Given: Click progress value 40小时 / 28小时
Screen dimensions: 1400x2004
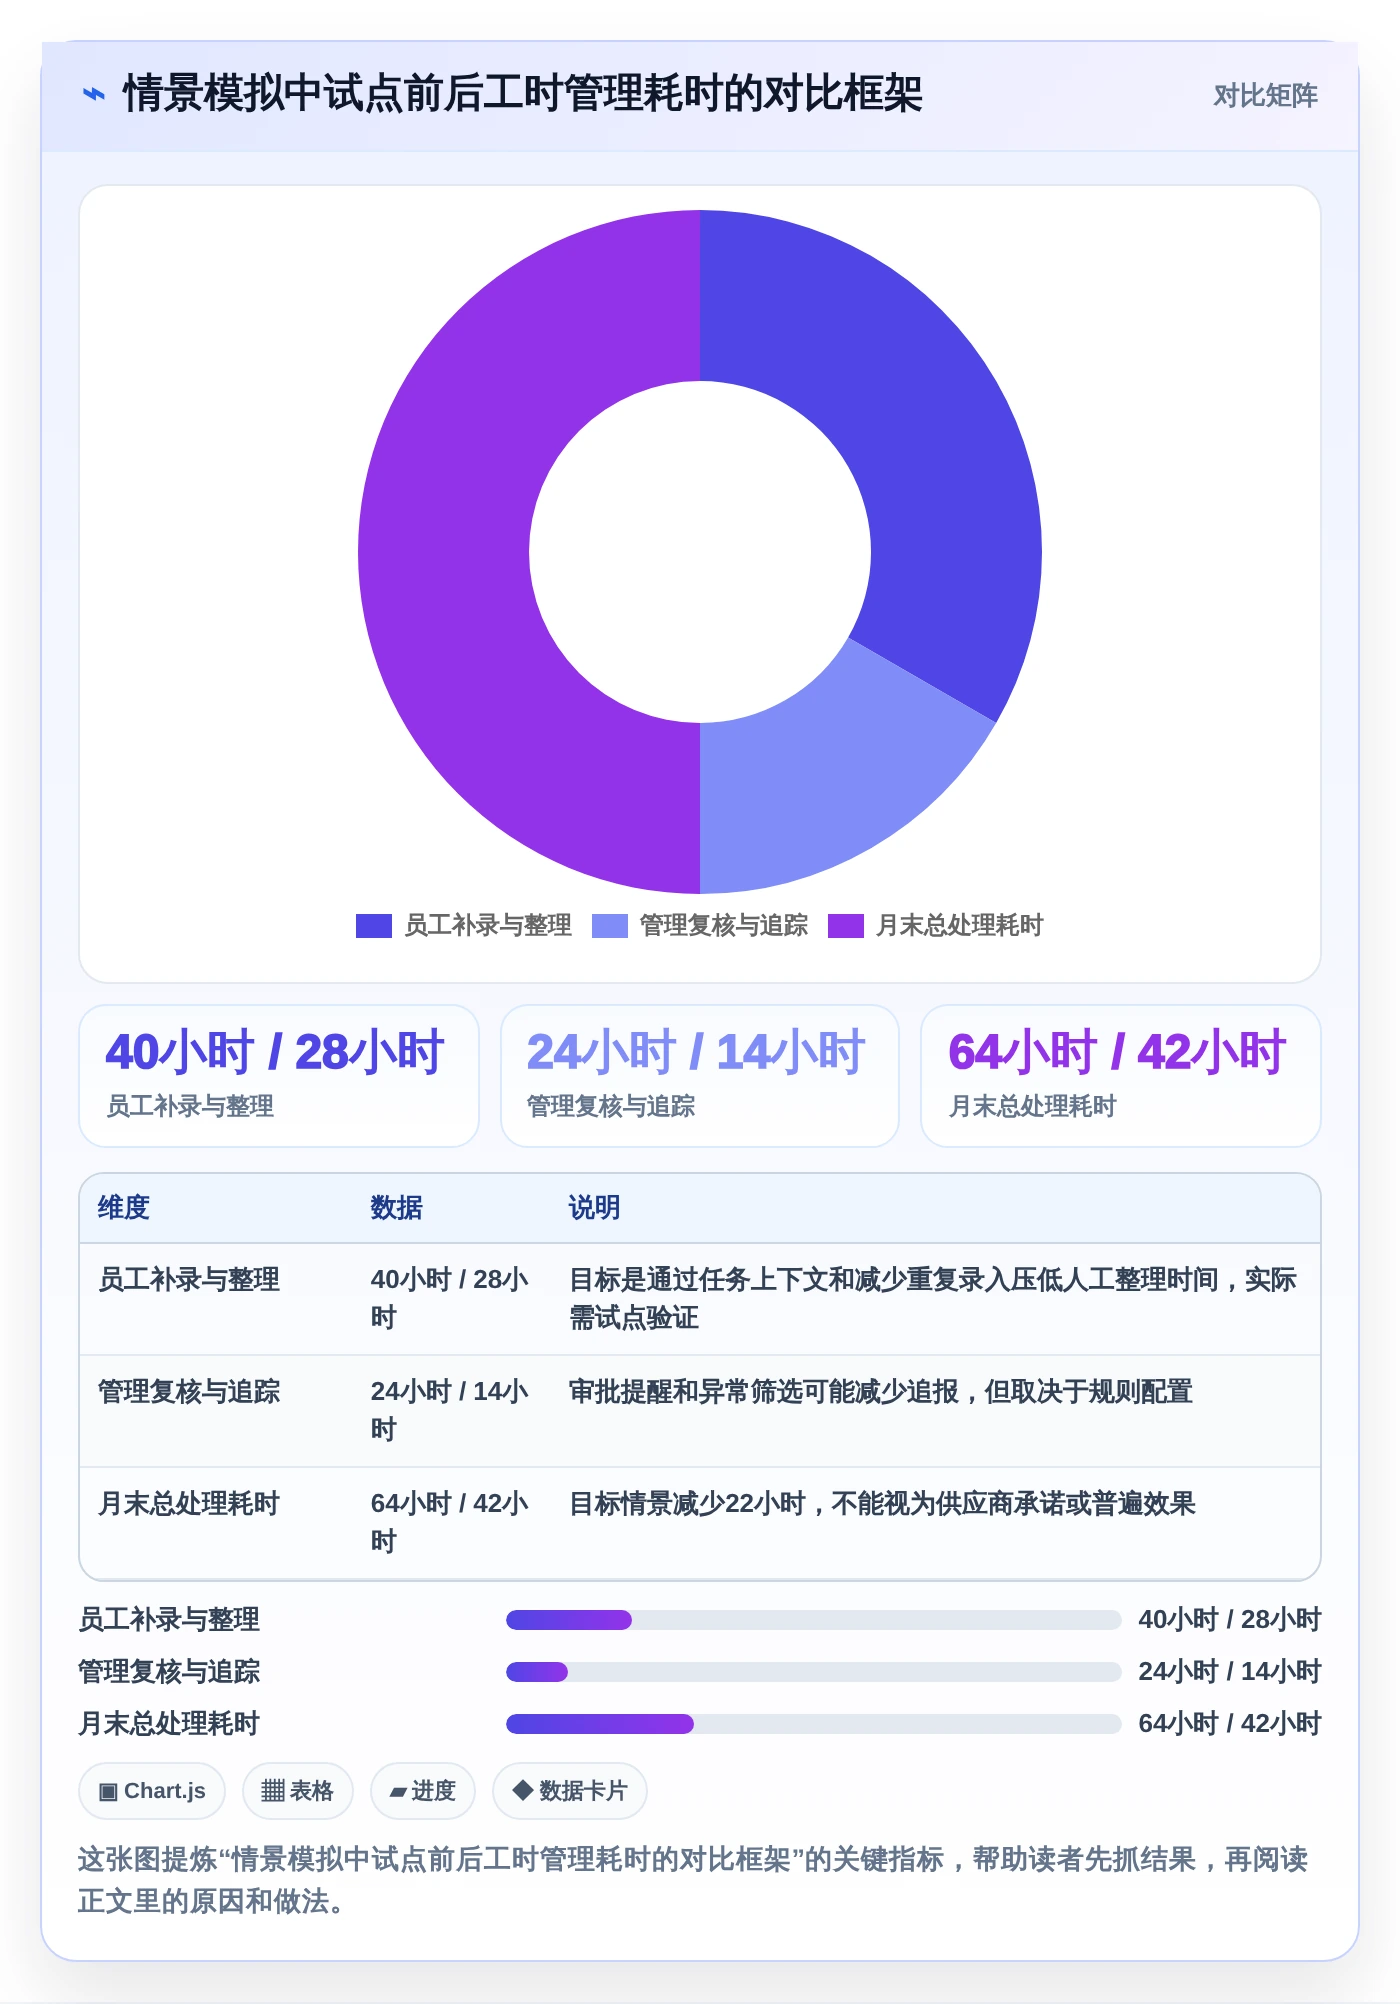Looking at the screenshot, I should point(1230,1620).
